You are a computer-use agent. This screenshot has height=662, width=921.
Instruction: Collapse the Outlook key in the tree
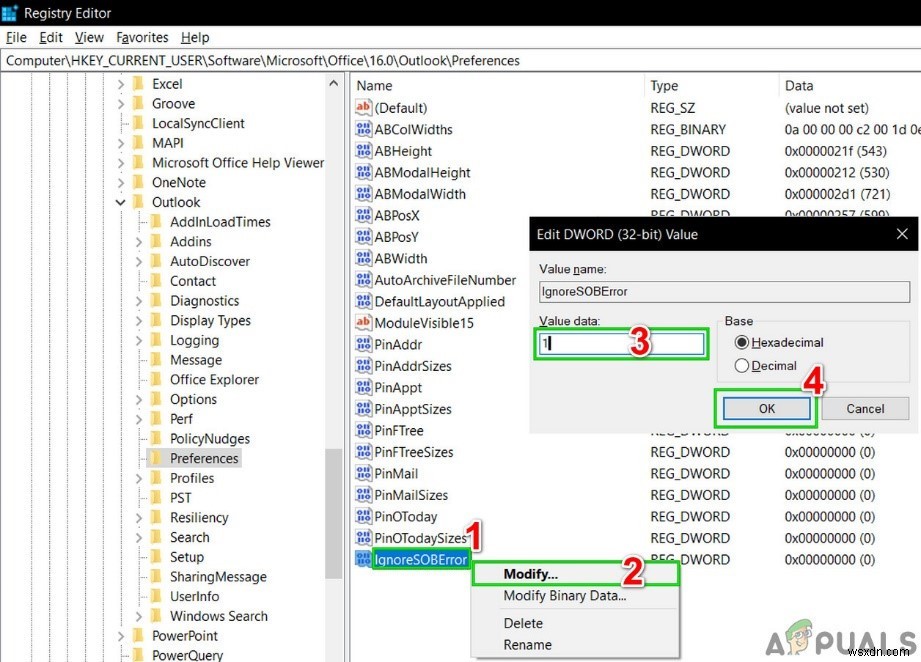[119, 202]
